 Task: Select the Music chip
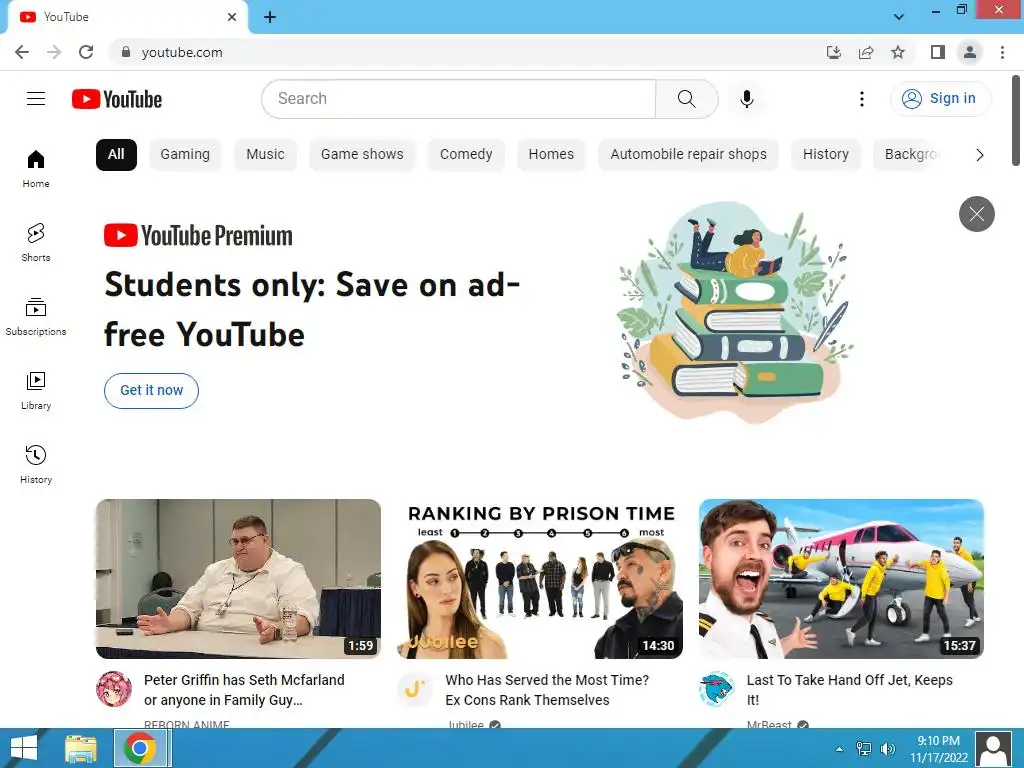[265, 155]
